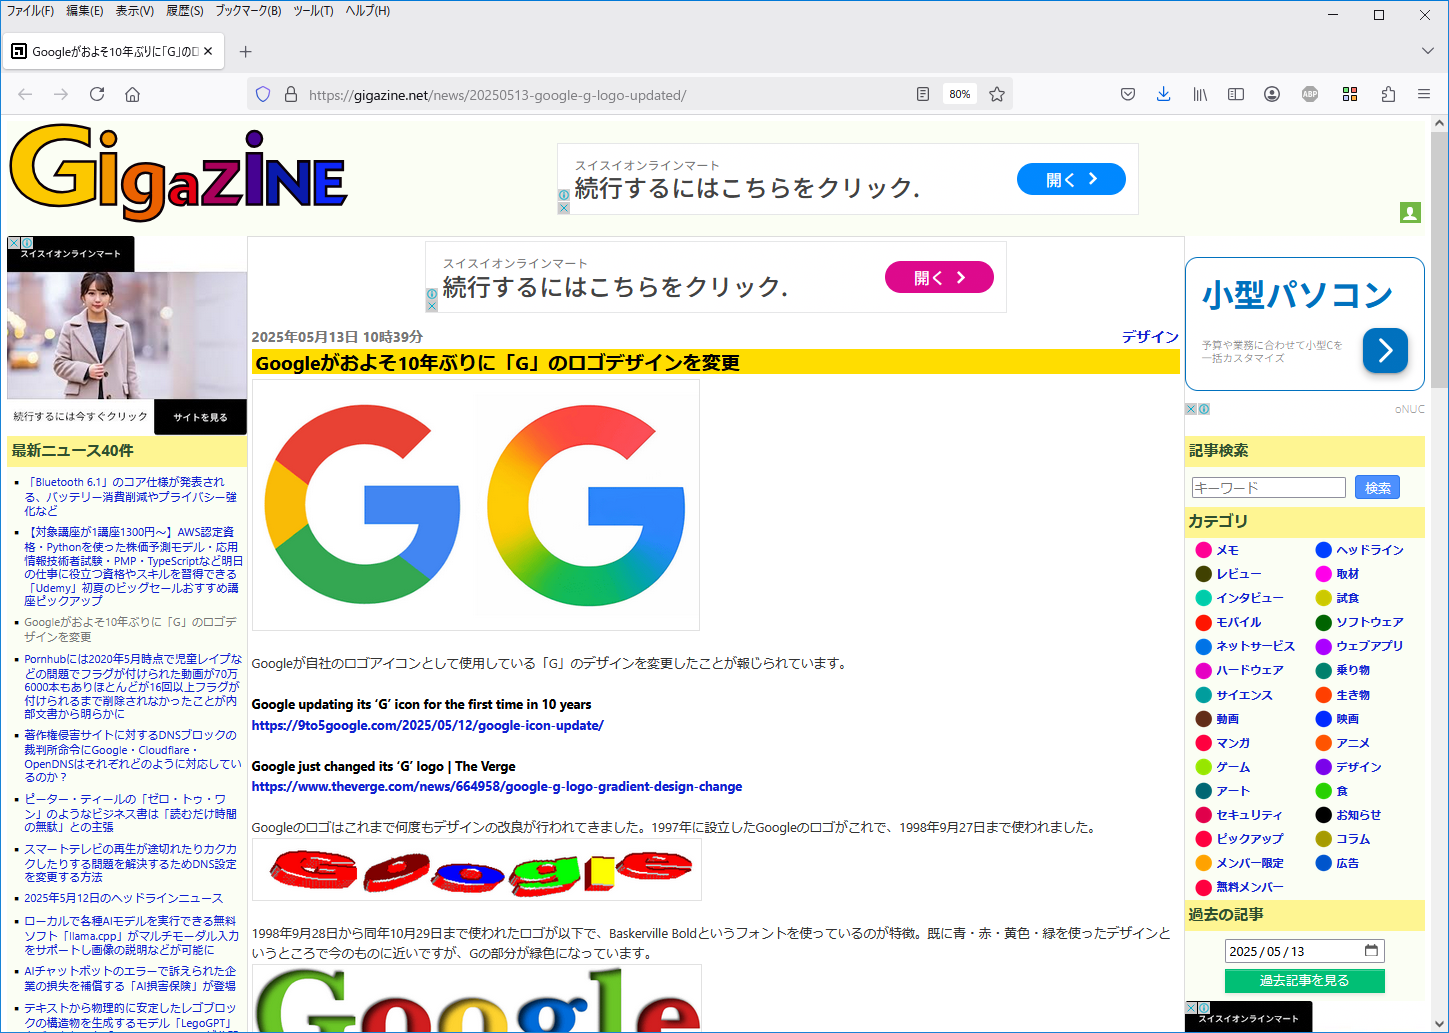
Task: Click the site security padlock icon
Action: [291, 94]
